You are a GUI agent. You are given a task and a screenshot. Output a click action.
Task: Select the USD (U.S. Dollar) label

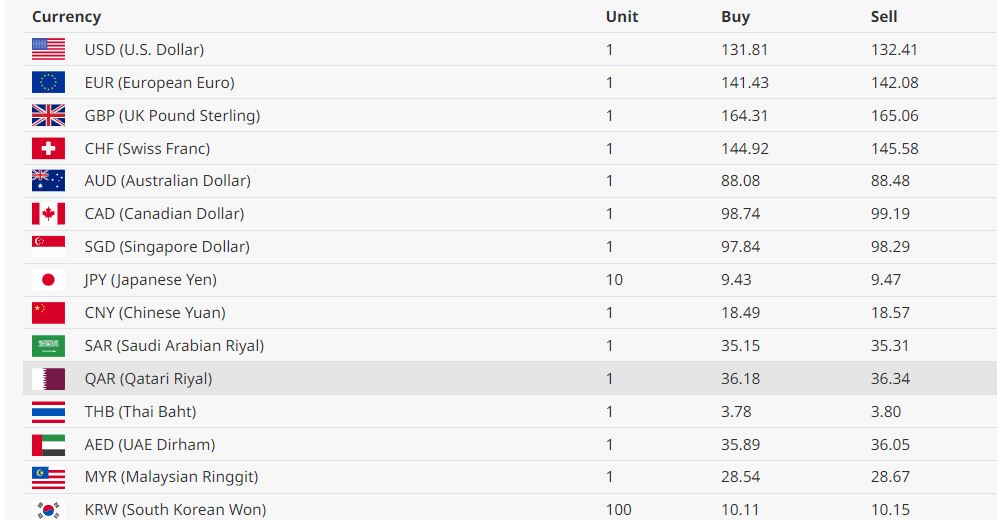click(x=144, y=49)
